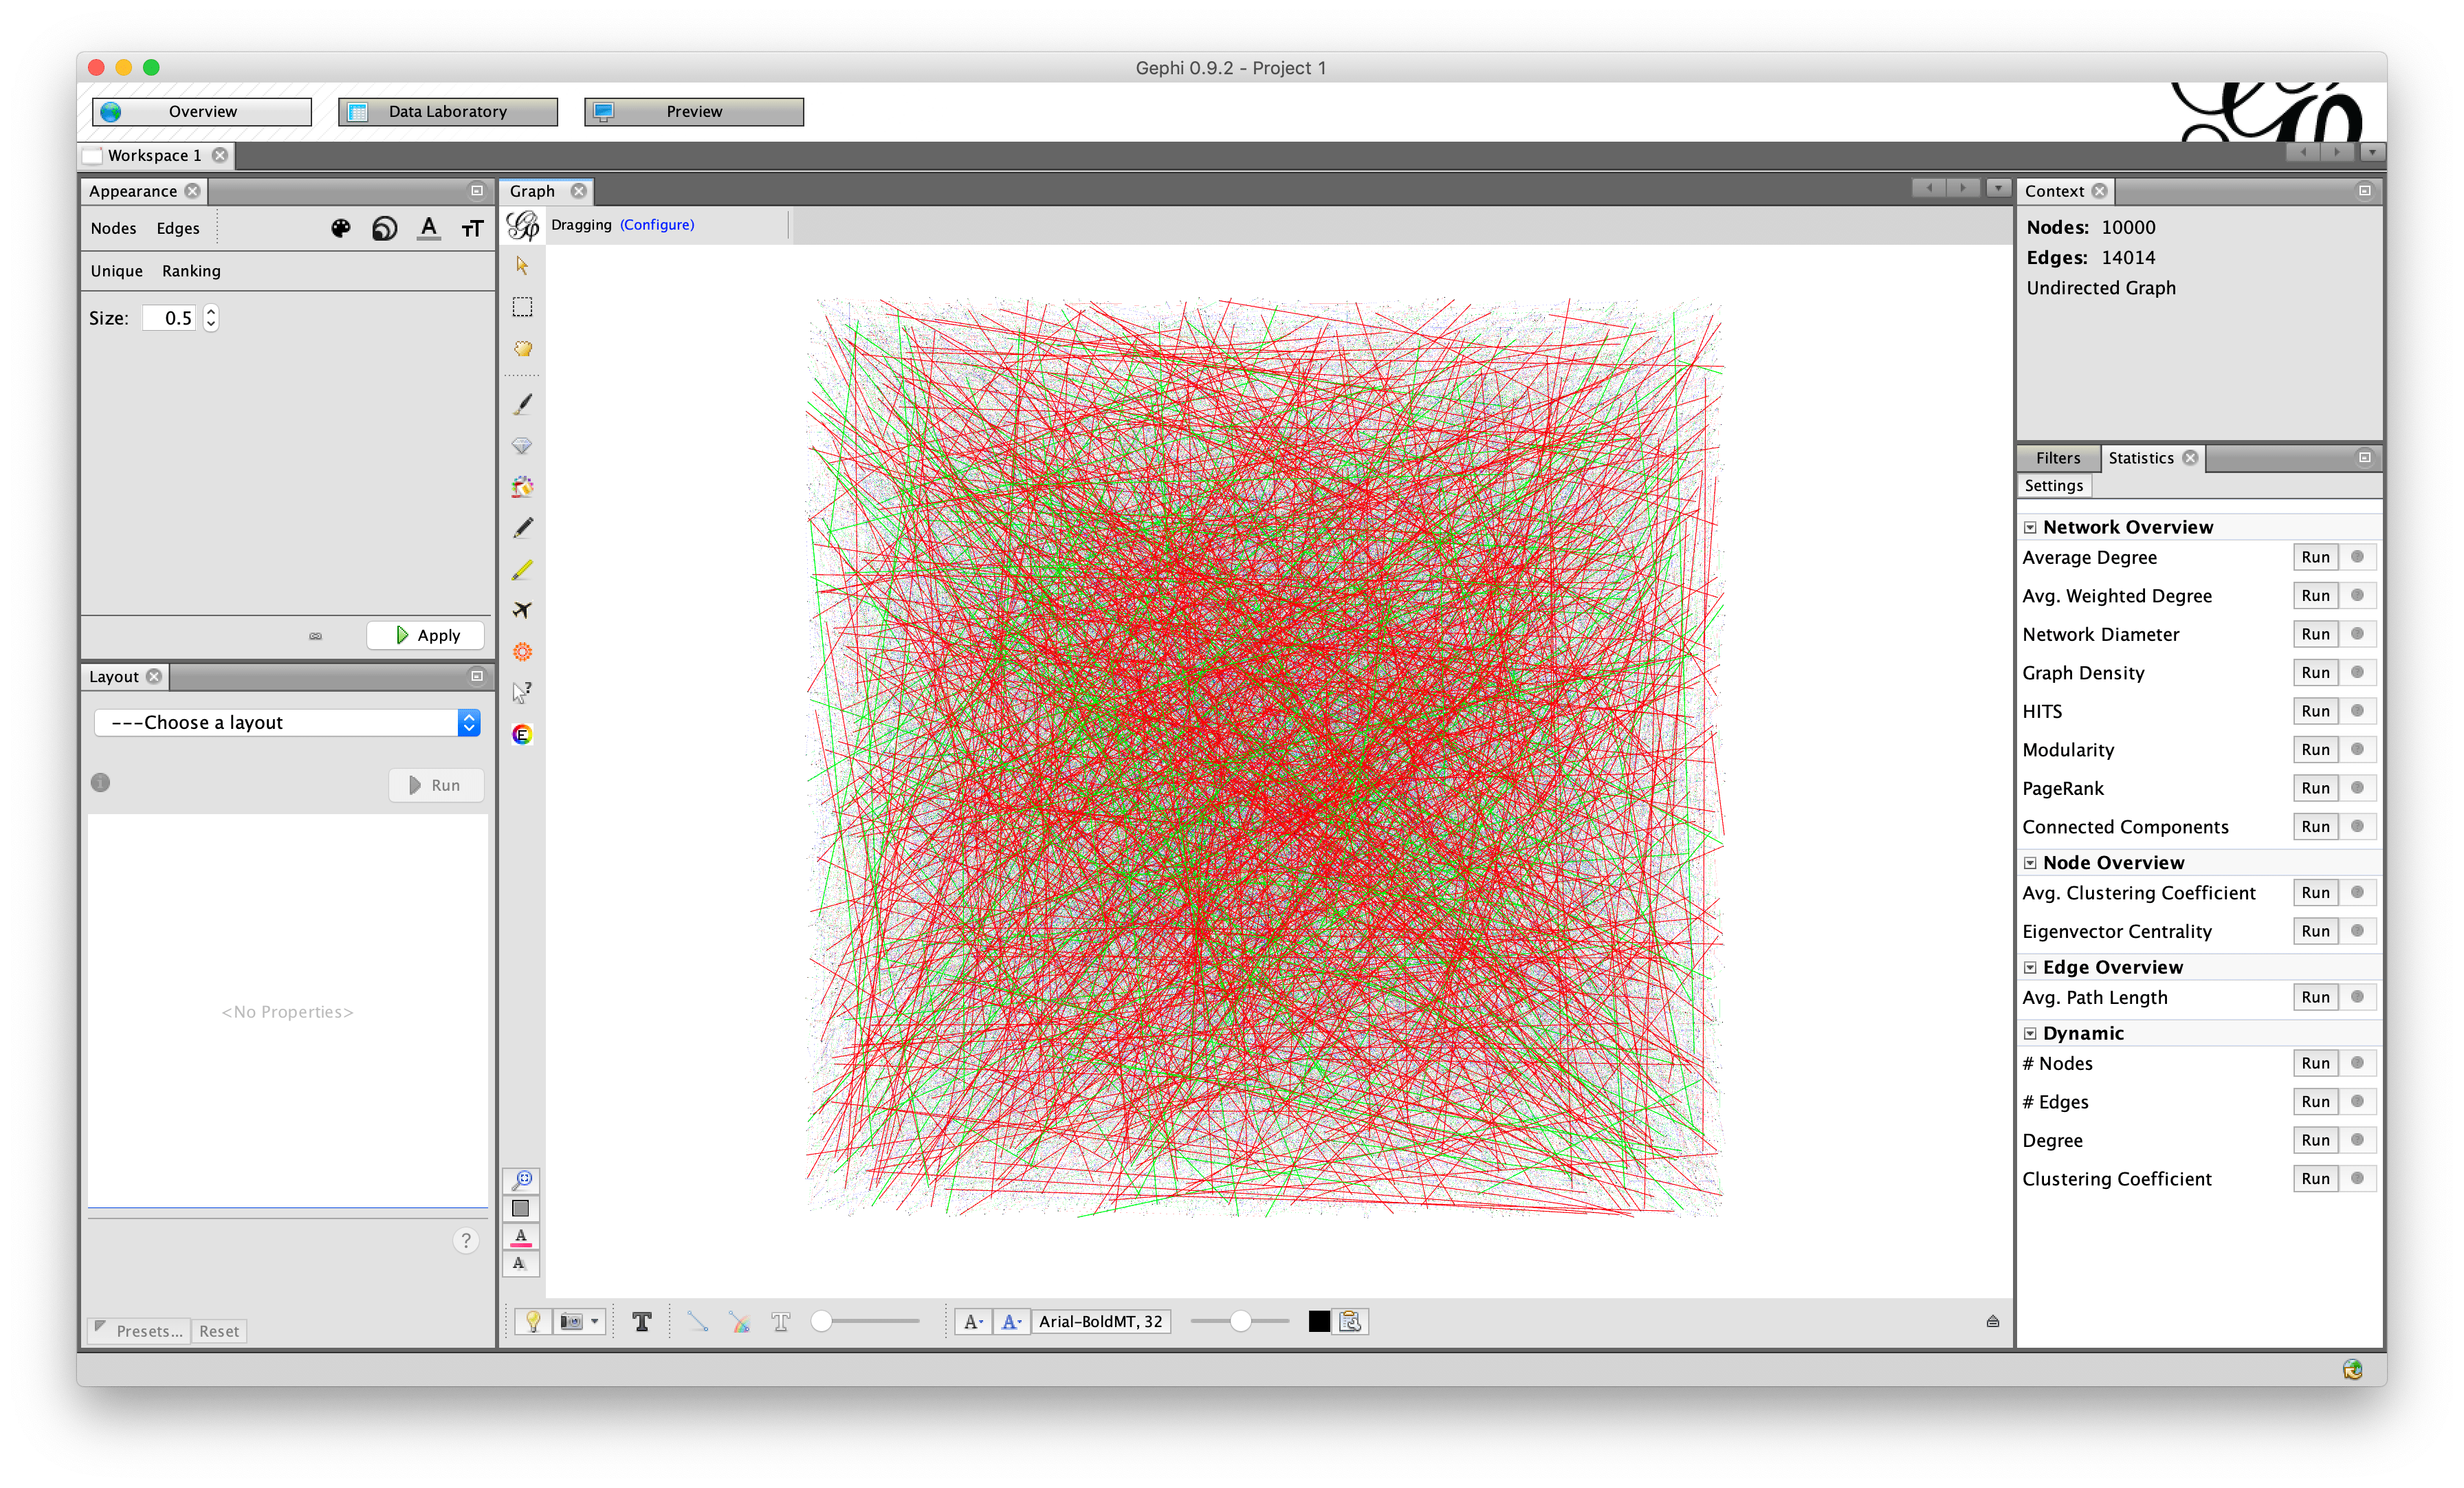Choose the Painter brush tool
Image resolution: width=2464 pixels, height=1488 pixels.
point(522,404)
